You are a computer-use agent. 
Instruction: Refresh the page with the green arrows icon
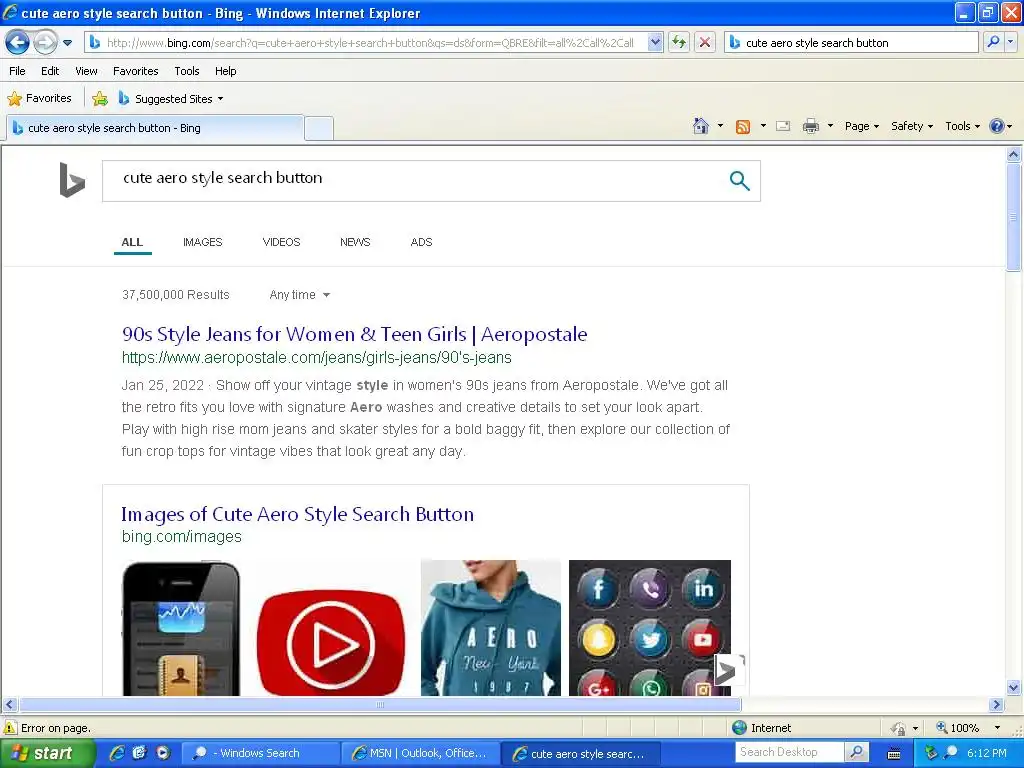679,43
